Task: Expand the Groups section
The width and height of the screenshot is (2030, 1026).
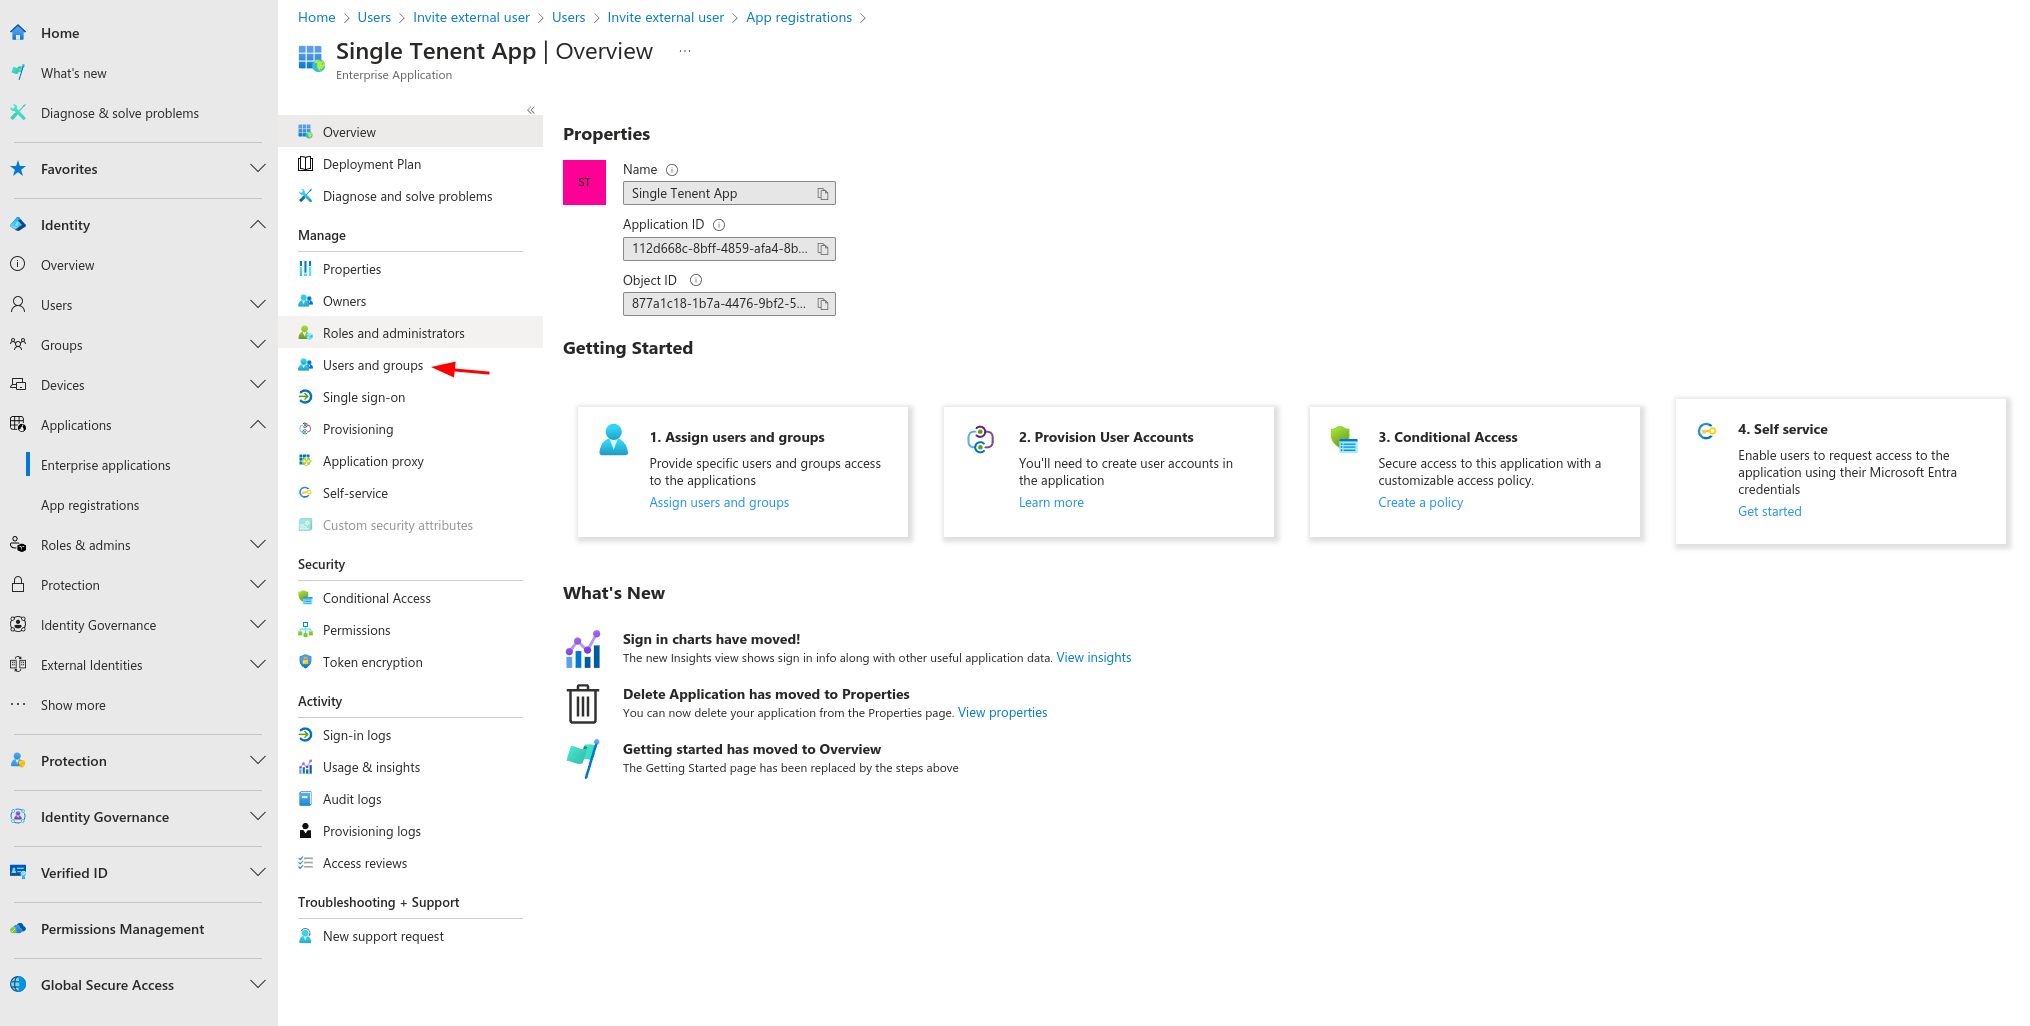Action: [258, 345]
